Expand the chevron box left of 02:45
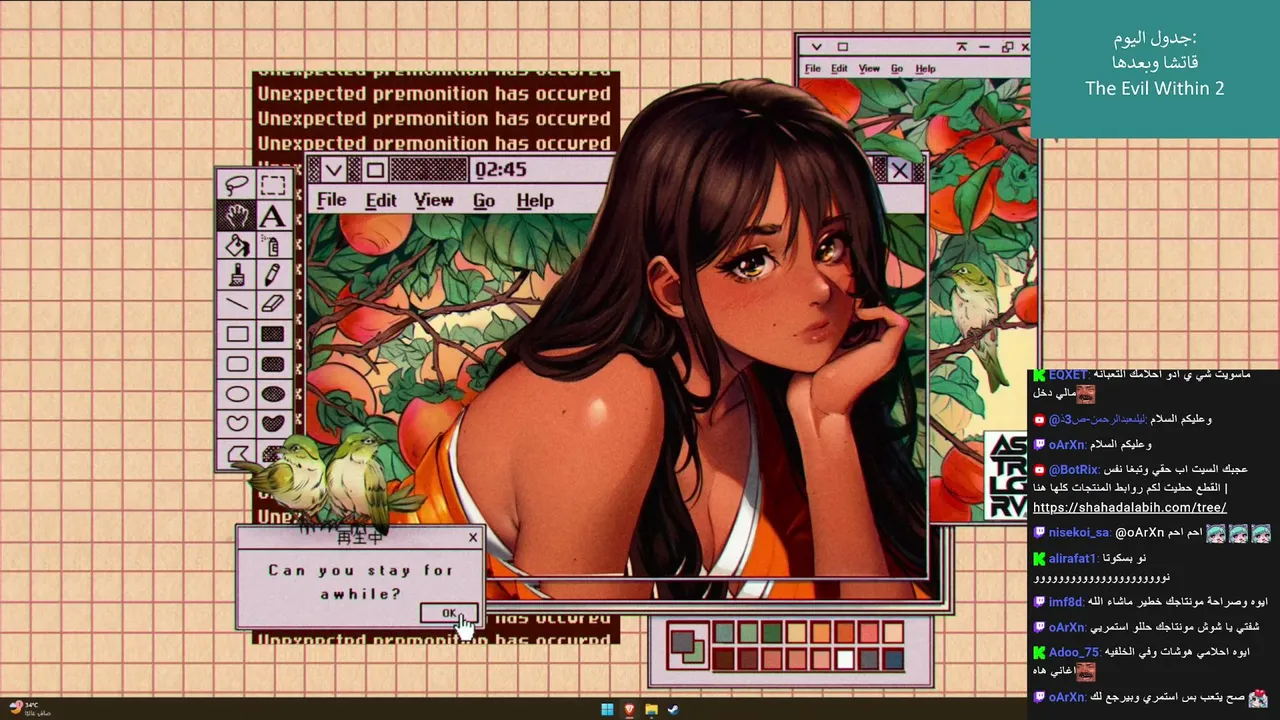This screenshot has height=720, width=1280. coord(334,170)
